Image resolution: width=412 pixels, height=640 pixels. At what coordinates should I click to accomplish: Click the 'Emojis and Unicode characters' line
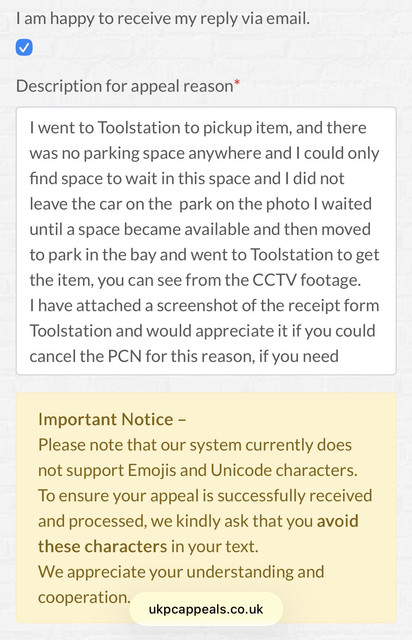(x=198, y=470)
